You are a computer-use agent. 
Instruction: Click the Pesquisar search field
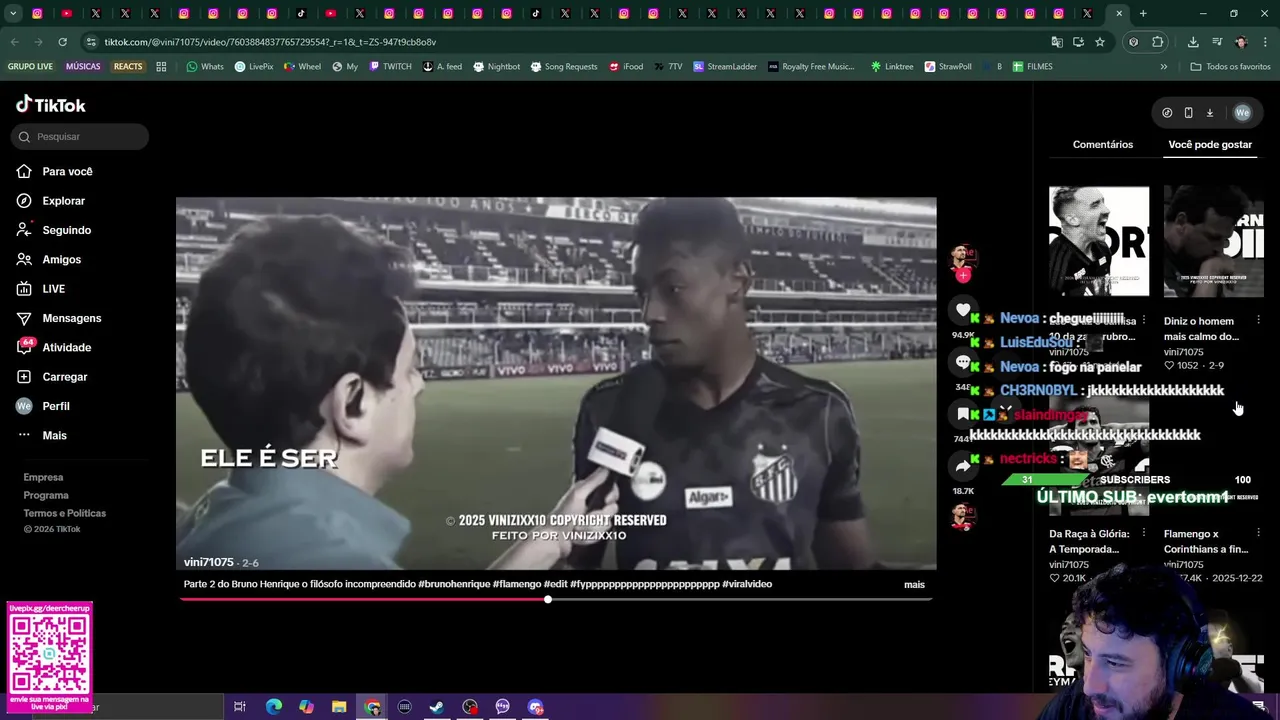(80, 137)
